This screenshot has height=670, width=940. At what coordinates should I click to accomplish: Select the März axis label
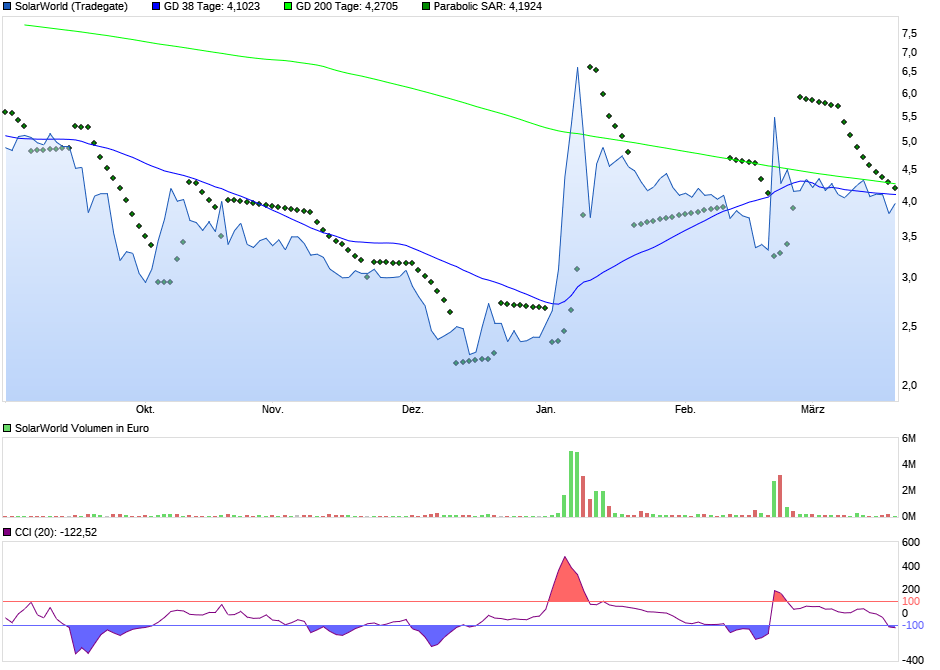812,407
